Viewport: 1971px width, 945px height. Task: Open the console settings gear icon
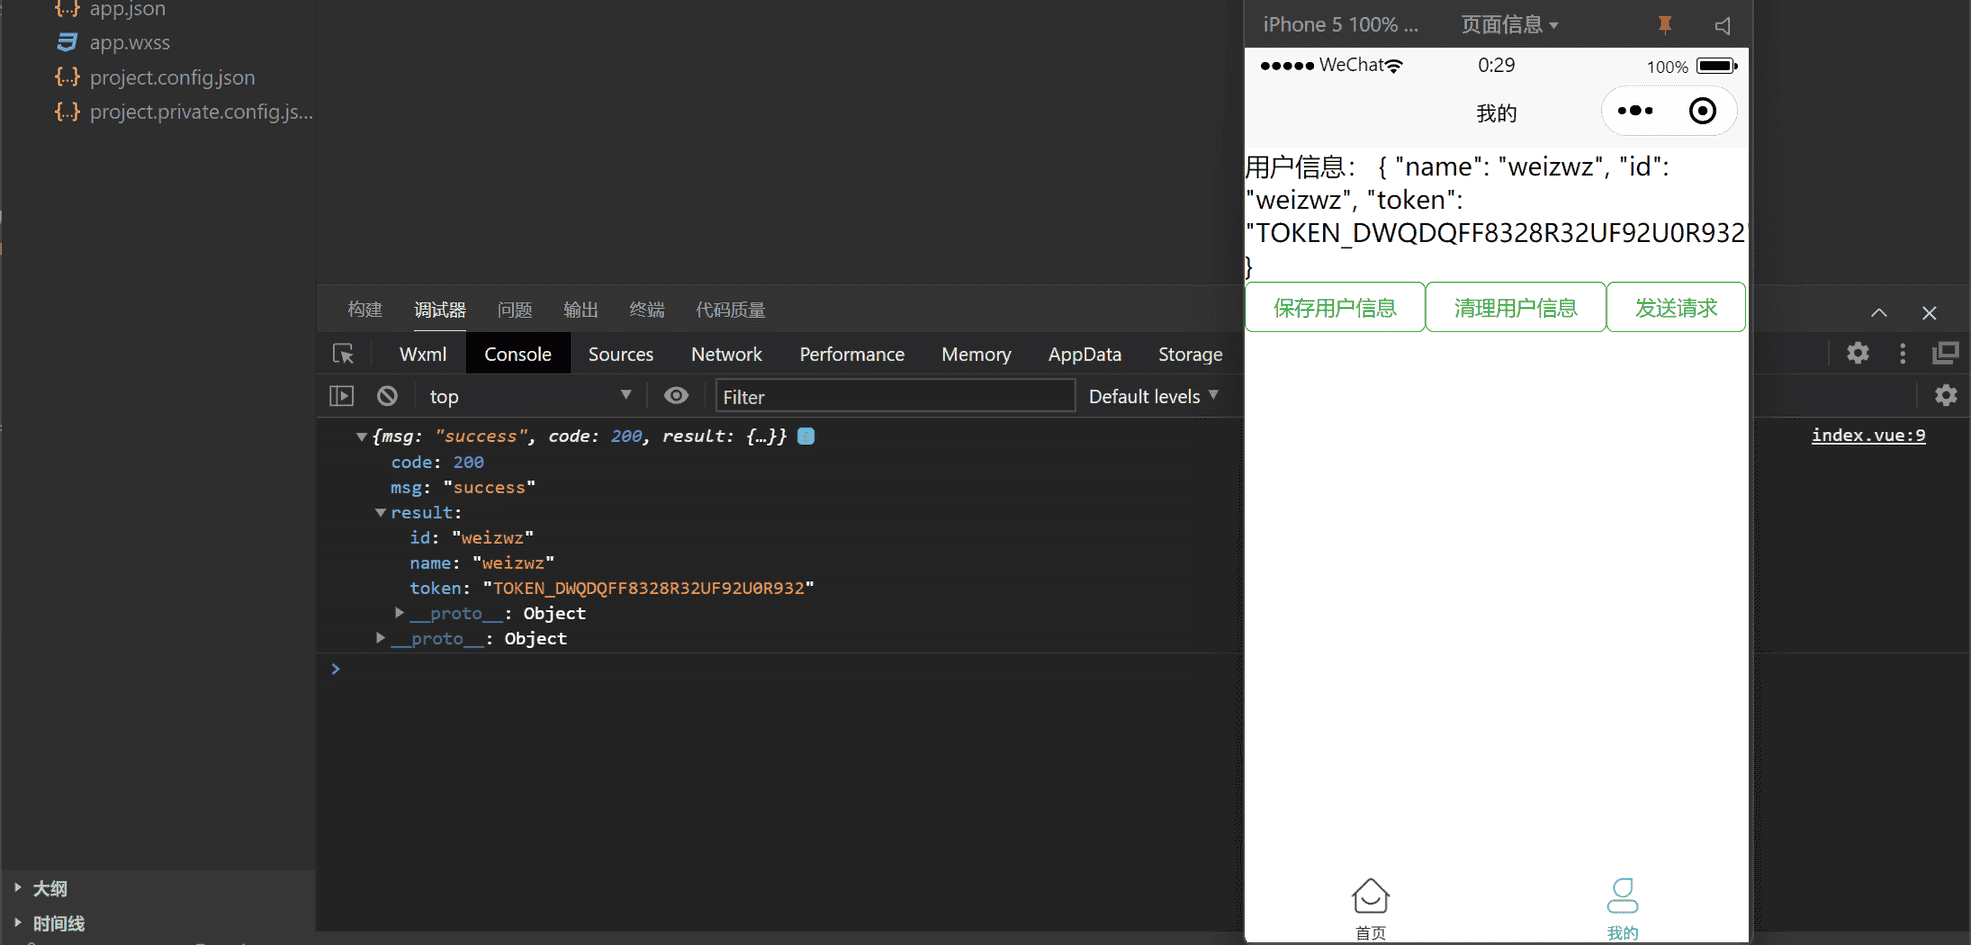[1945, 396]
